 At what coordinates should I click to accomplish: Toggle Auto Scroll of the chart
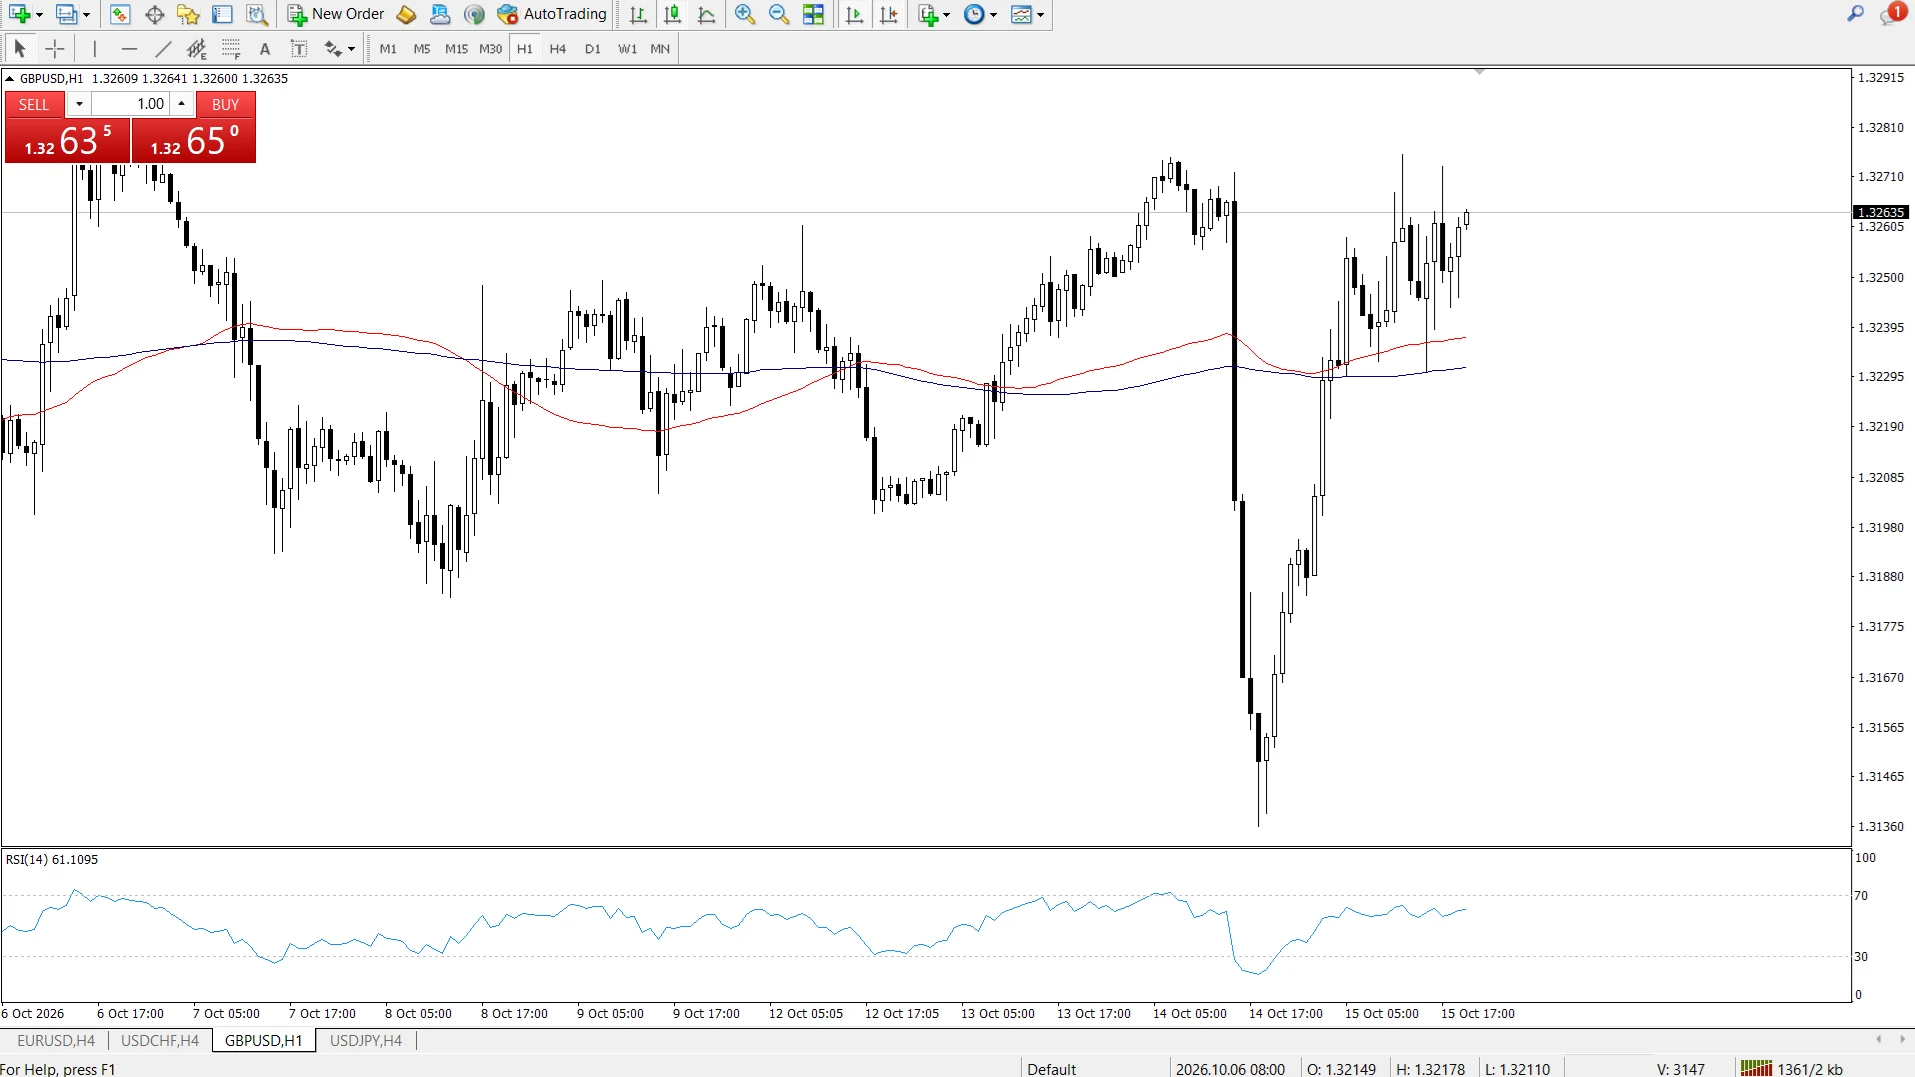click(854, 14)
